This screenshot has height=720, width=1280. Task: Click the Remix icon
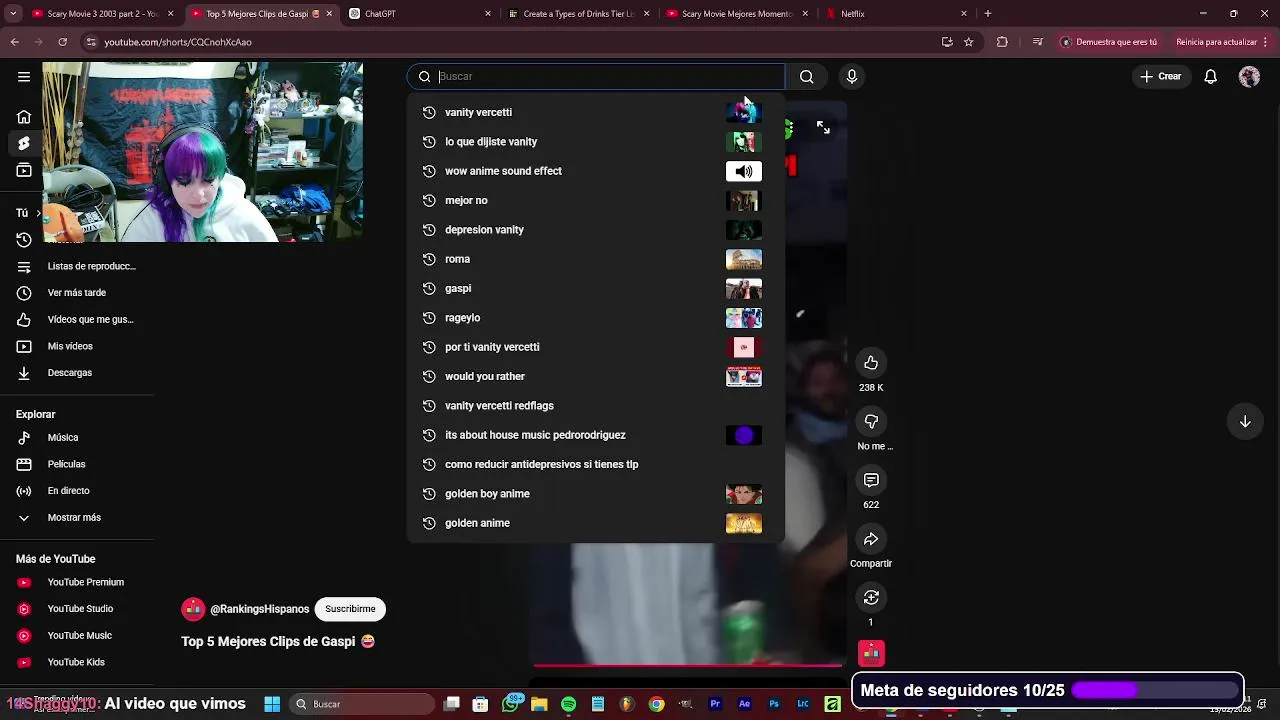pos(871,597)
